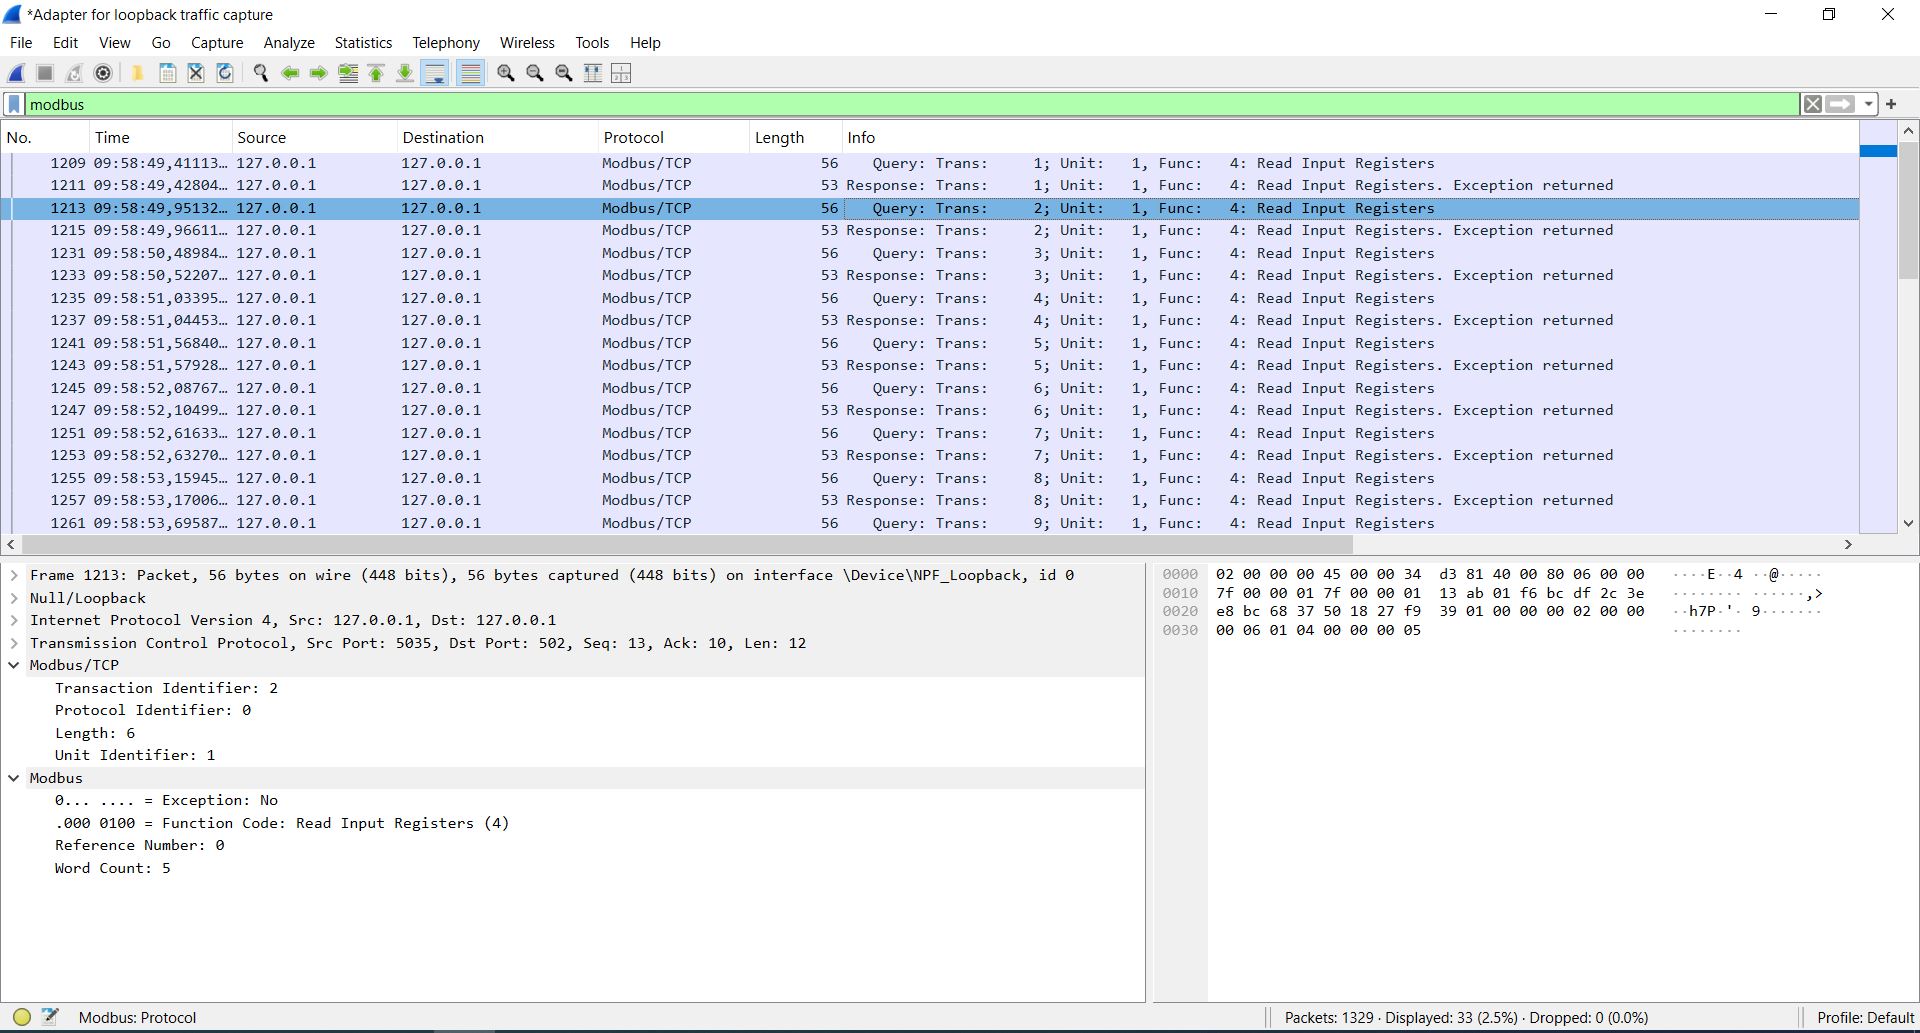This screenshot has height=1033, width=1920.
Task: Open expert information circle in status bar
Action: pyautogui.click(x=21, y=1017)
